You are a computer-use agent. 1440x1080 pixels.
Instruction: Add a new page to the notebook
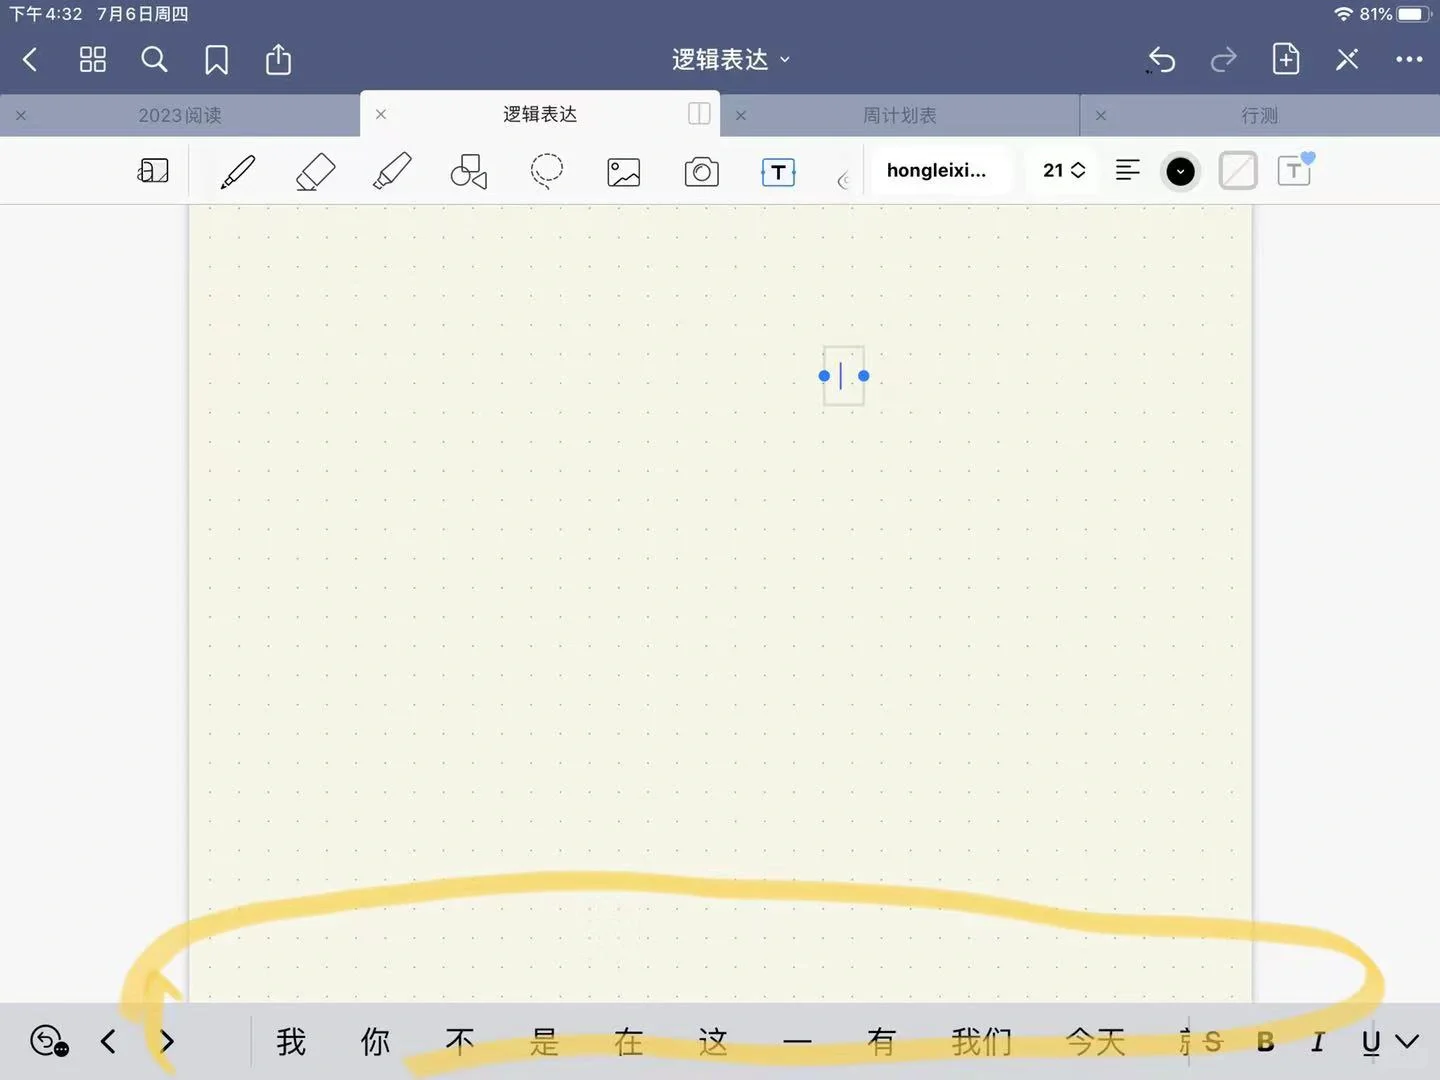(x=1285, y=59)
